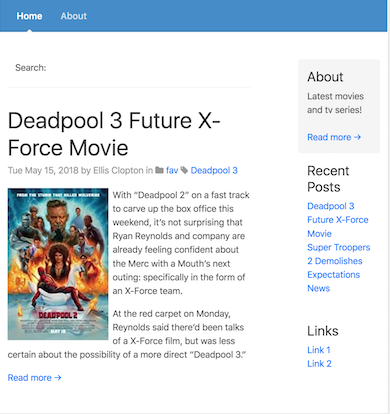Image resolution: width=390 pixels, height=414 pixels.
Task: Open the Deadpool 3 Future X-Force Movie headline
Action: 114,134
